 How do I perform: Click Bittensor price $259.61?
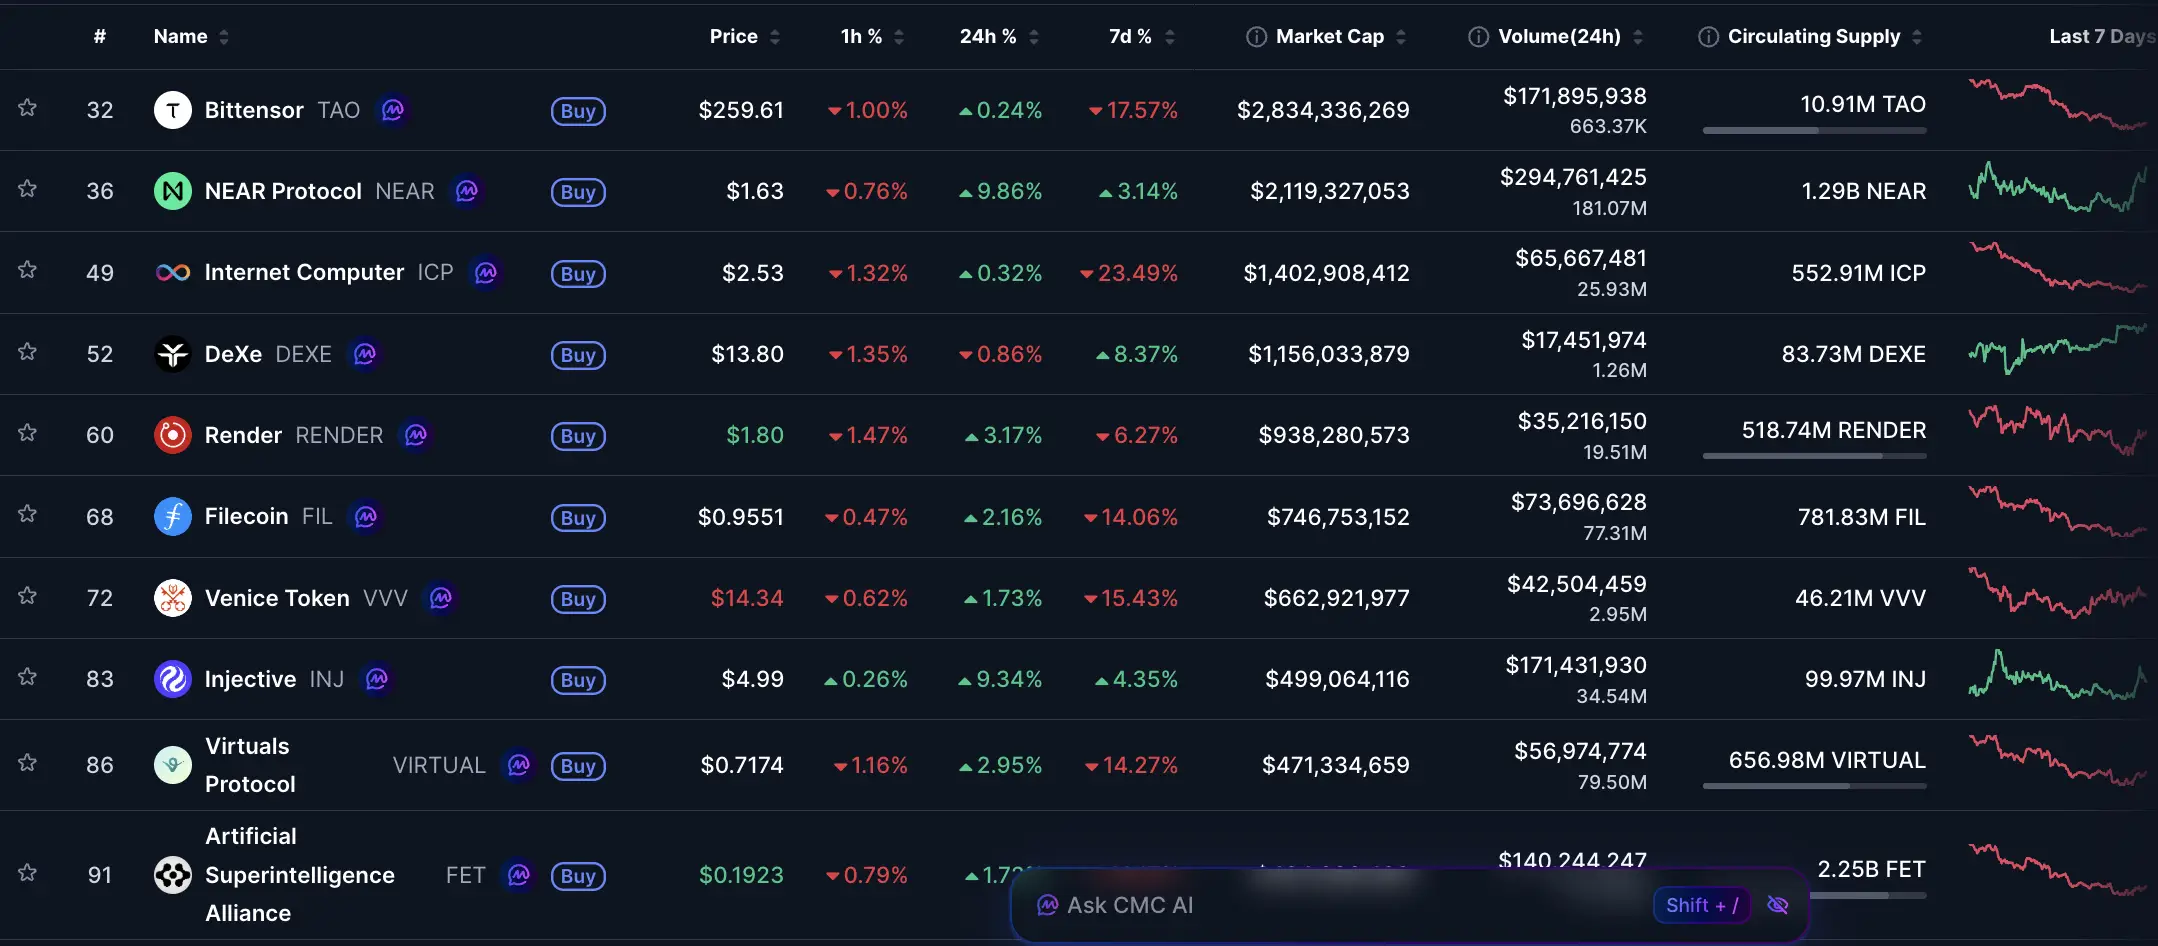[741, 110]
